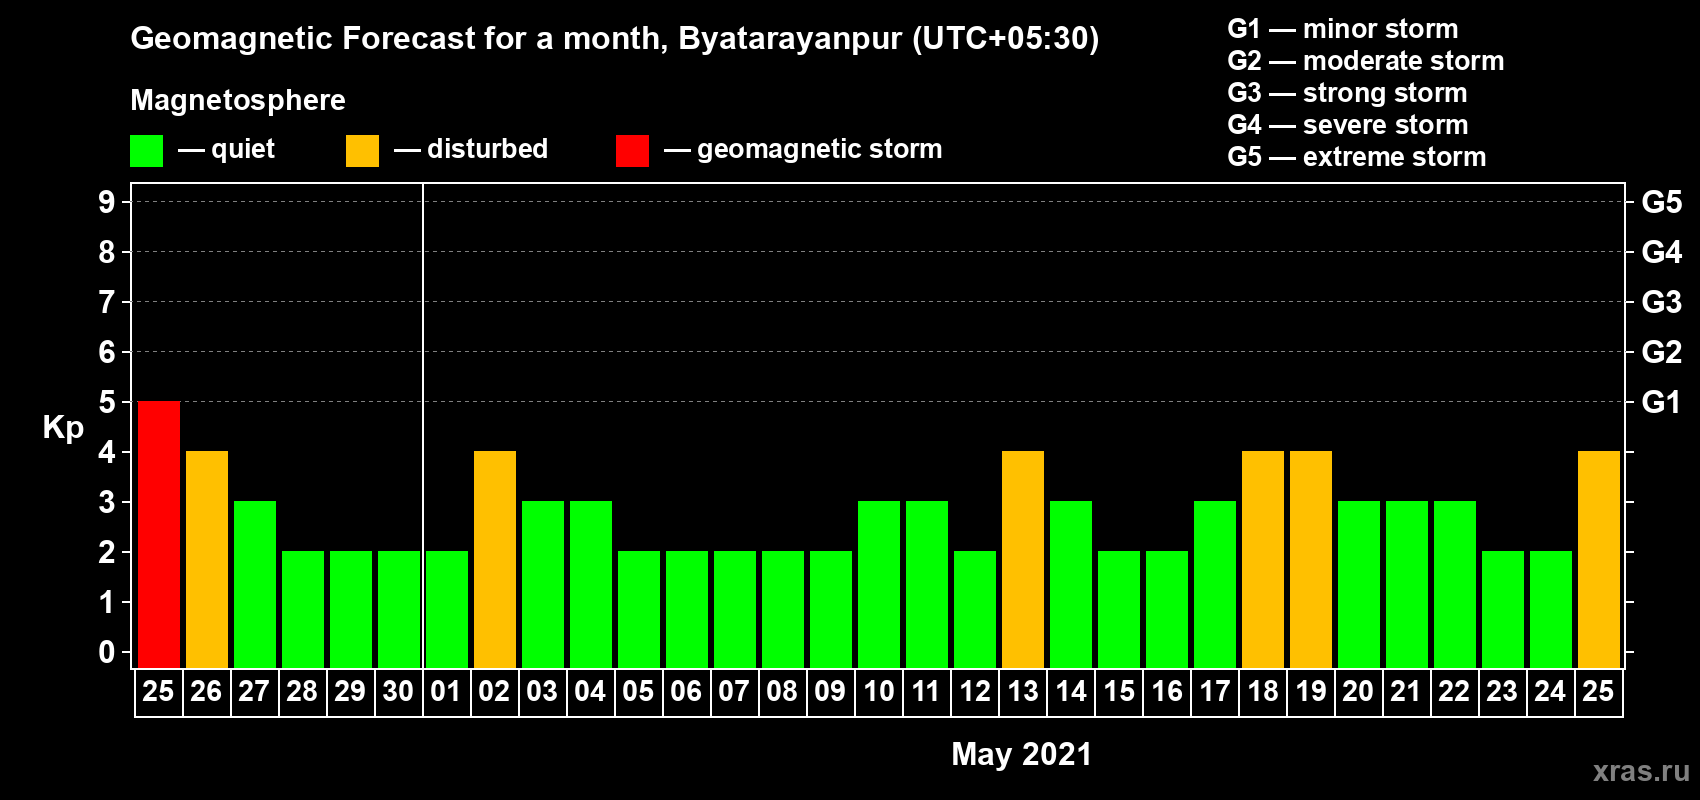Click 'G3 — strong storm' legend text
The width and height of the screenshot is (1700, 800).
point(1348,93)
